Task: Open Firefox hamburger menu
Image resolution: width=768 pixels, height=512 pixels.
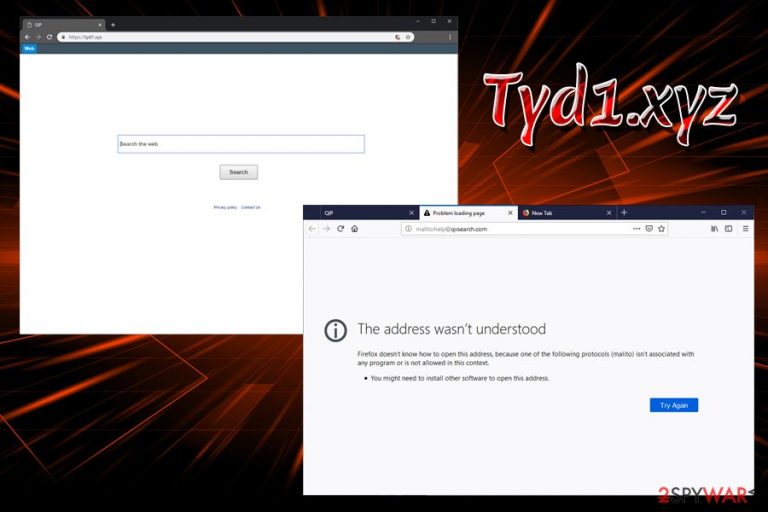Action: [x=745, y=228]
